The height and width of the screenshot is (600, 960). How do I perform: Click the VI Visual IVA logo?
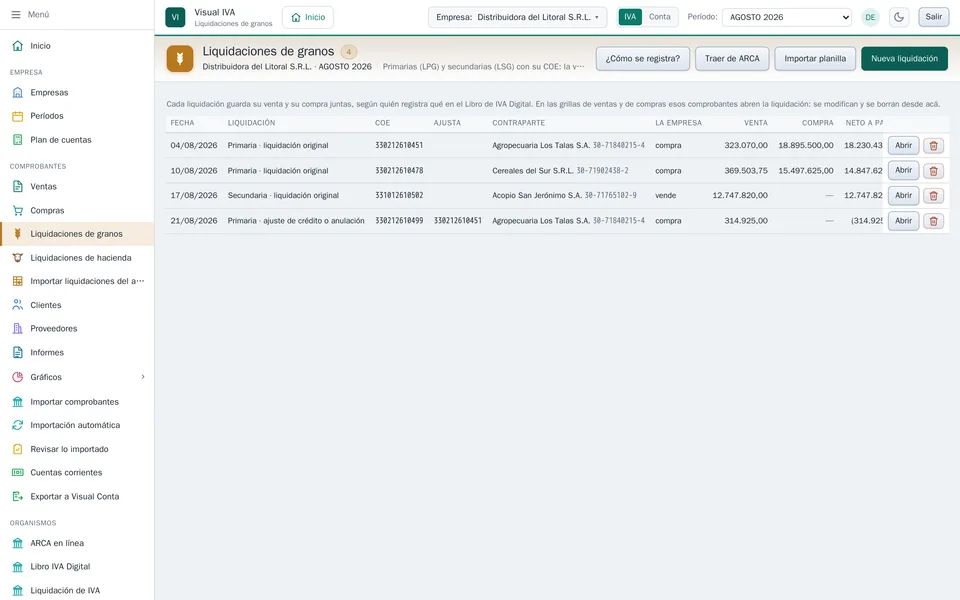tap(175, 17)
